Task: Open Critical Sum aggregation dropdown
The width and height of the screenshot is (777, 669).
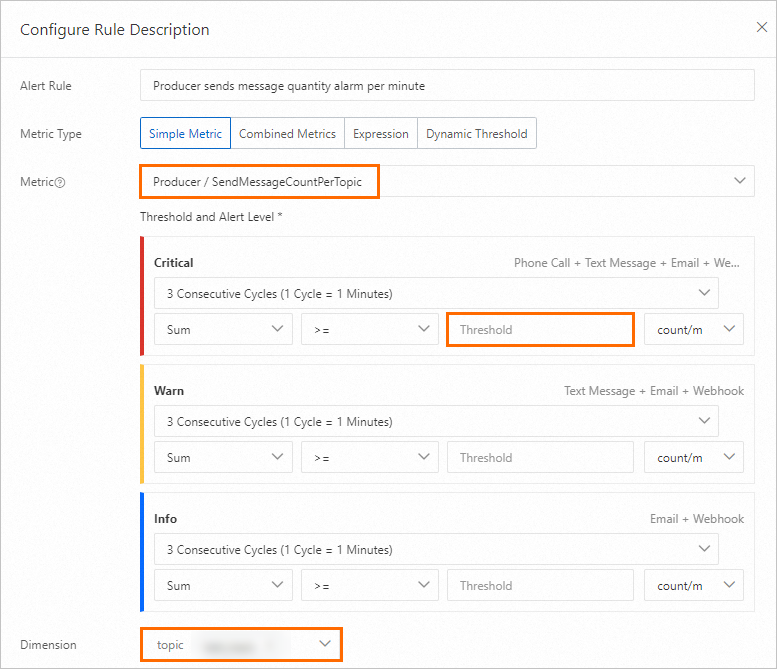Action: click(223, 330)
